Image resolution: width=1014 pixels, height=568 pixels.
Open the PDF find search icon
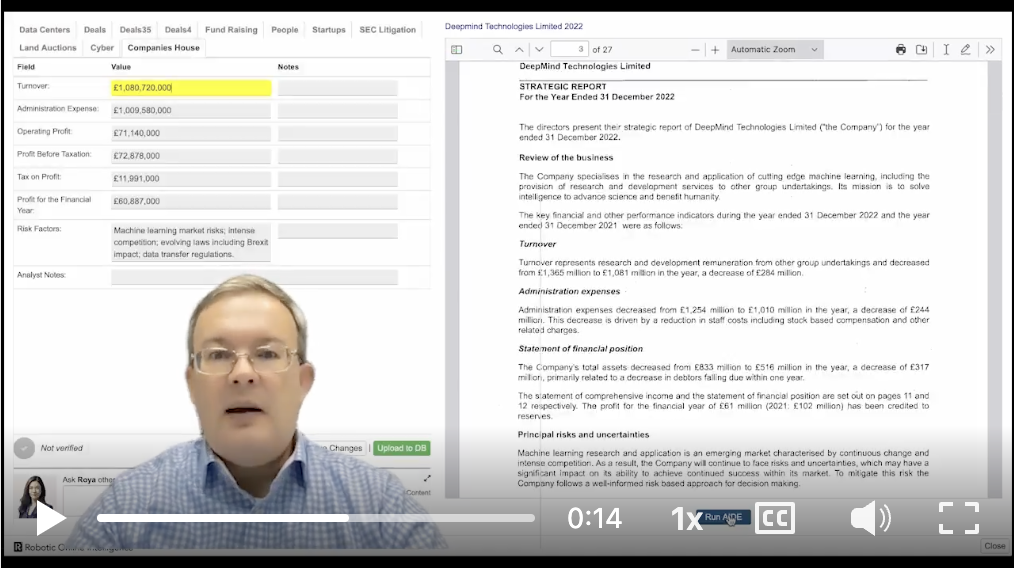[497, 49]
